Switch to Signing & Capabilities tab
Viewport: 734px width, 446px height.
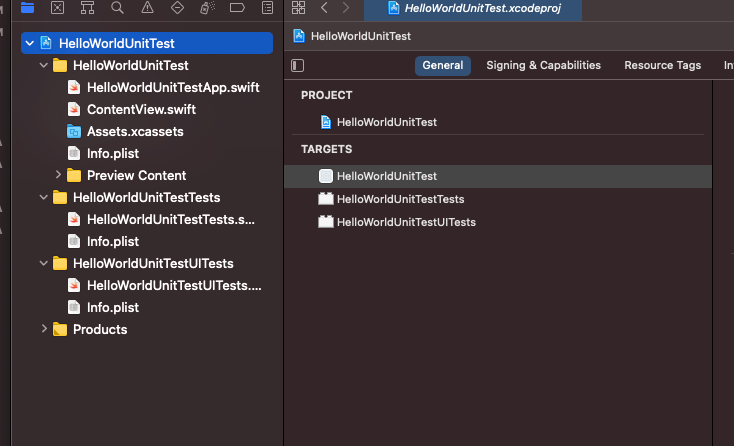[x=543, y=65]
